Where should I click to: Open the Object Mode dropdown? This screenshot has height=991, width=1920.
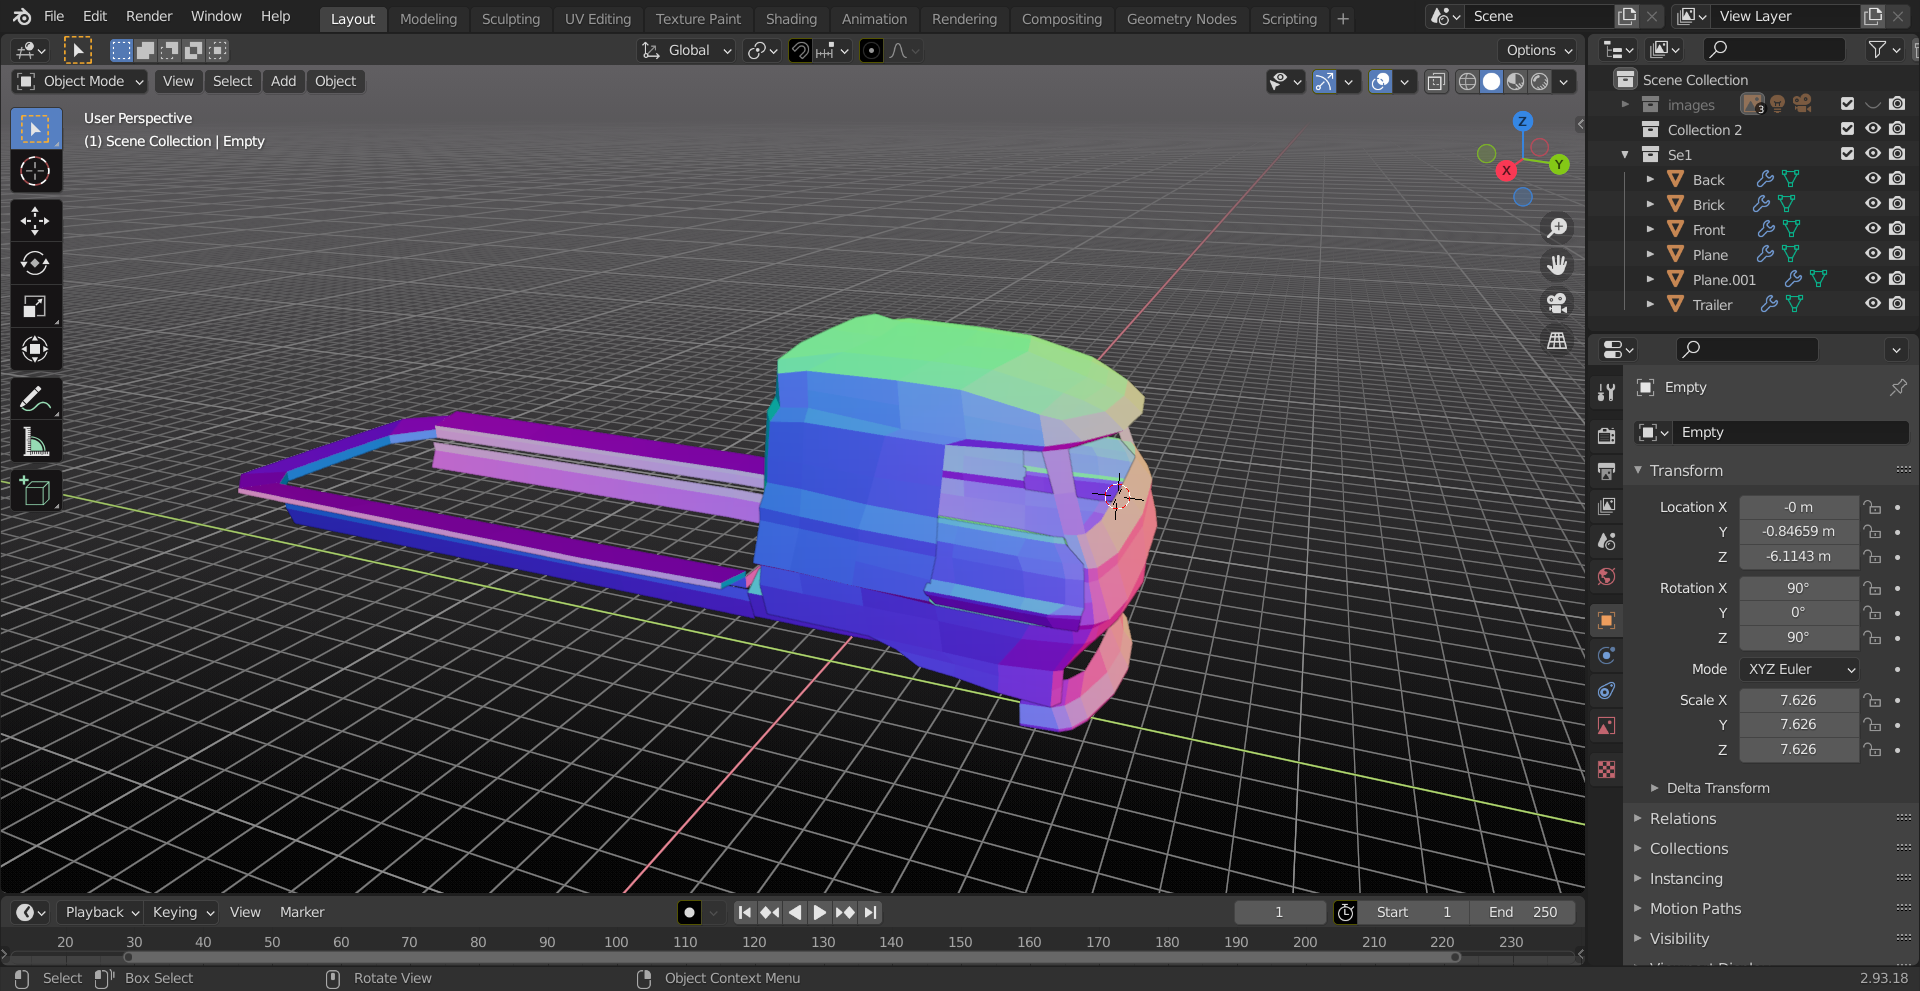[81, 82]
